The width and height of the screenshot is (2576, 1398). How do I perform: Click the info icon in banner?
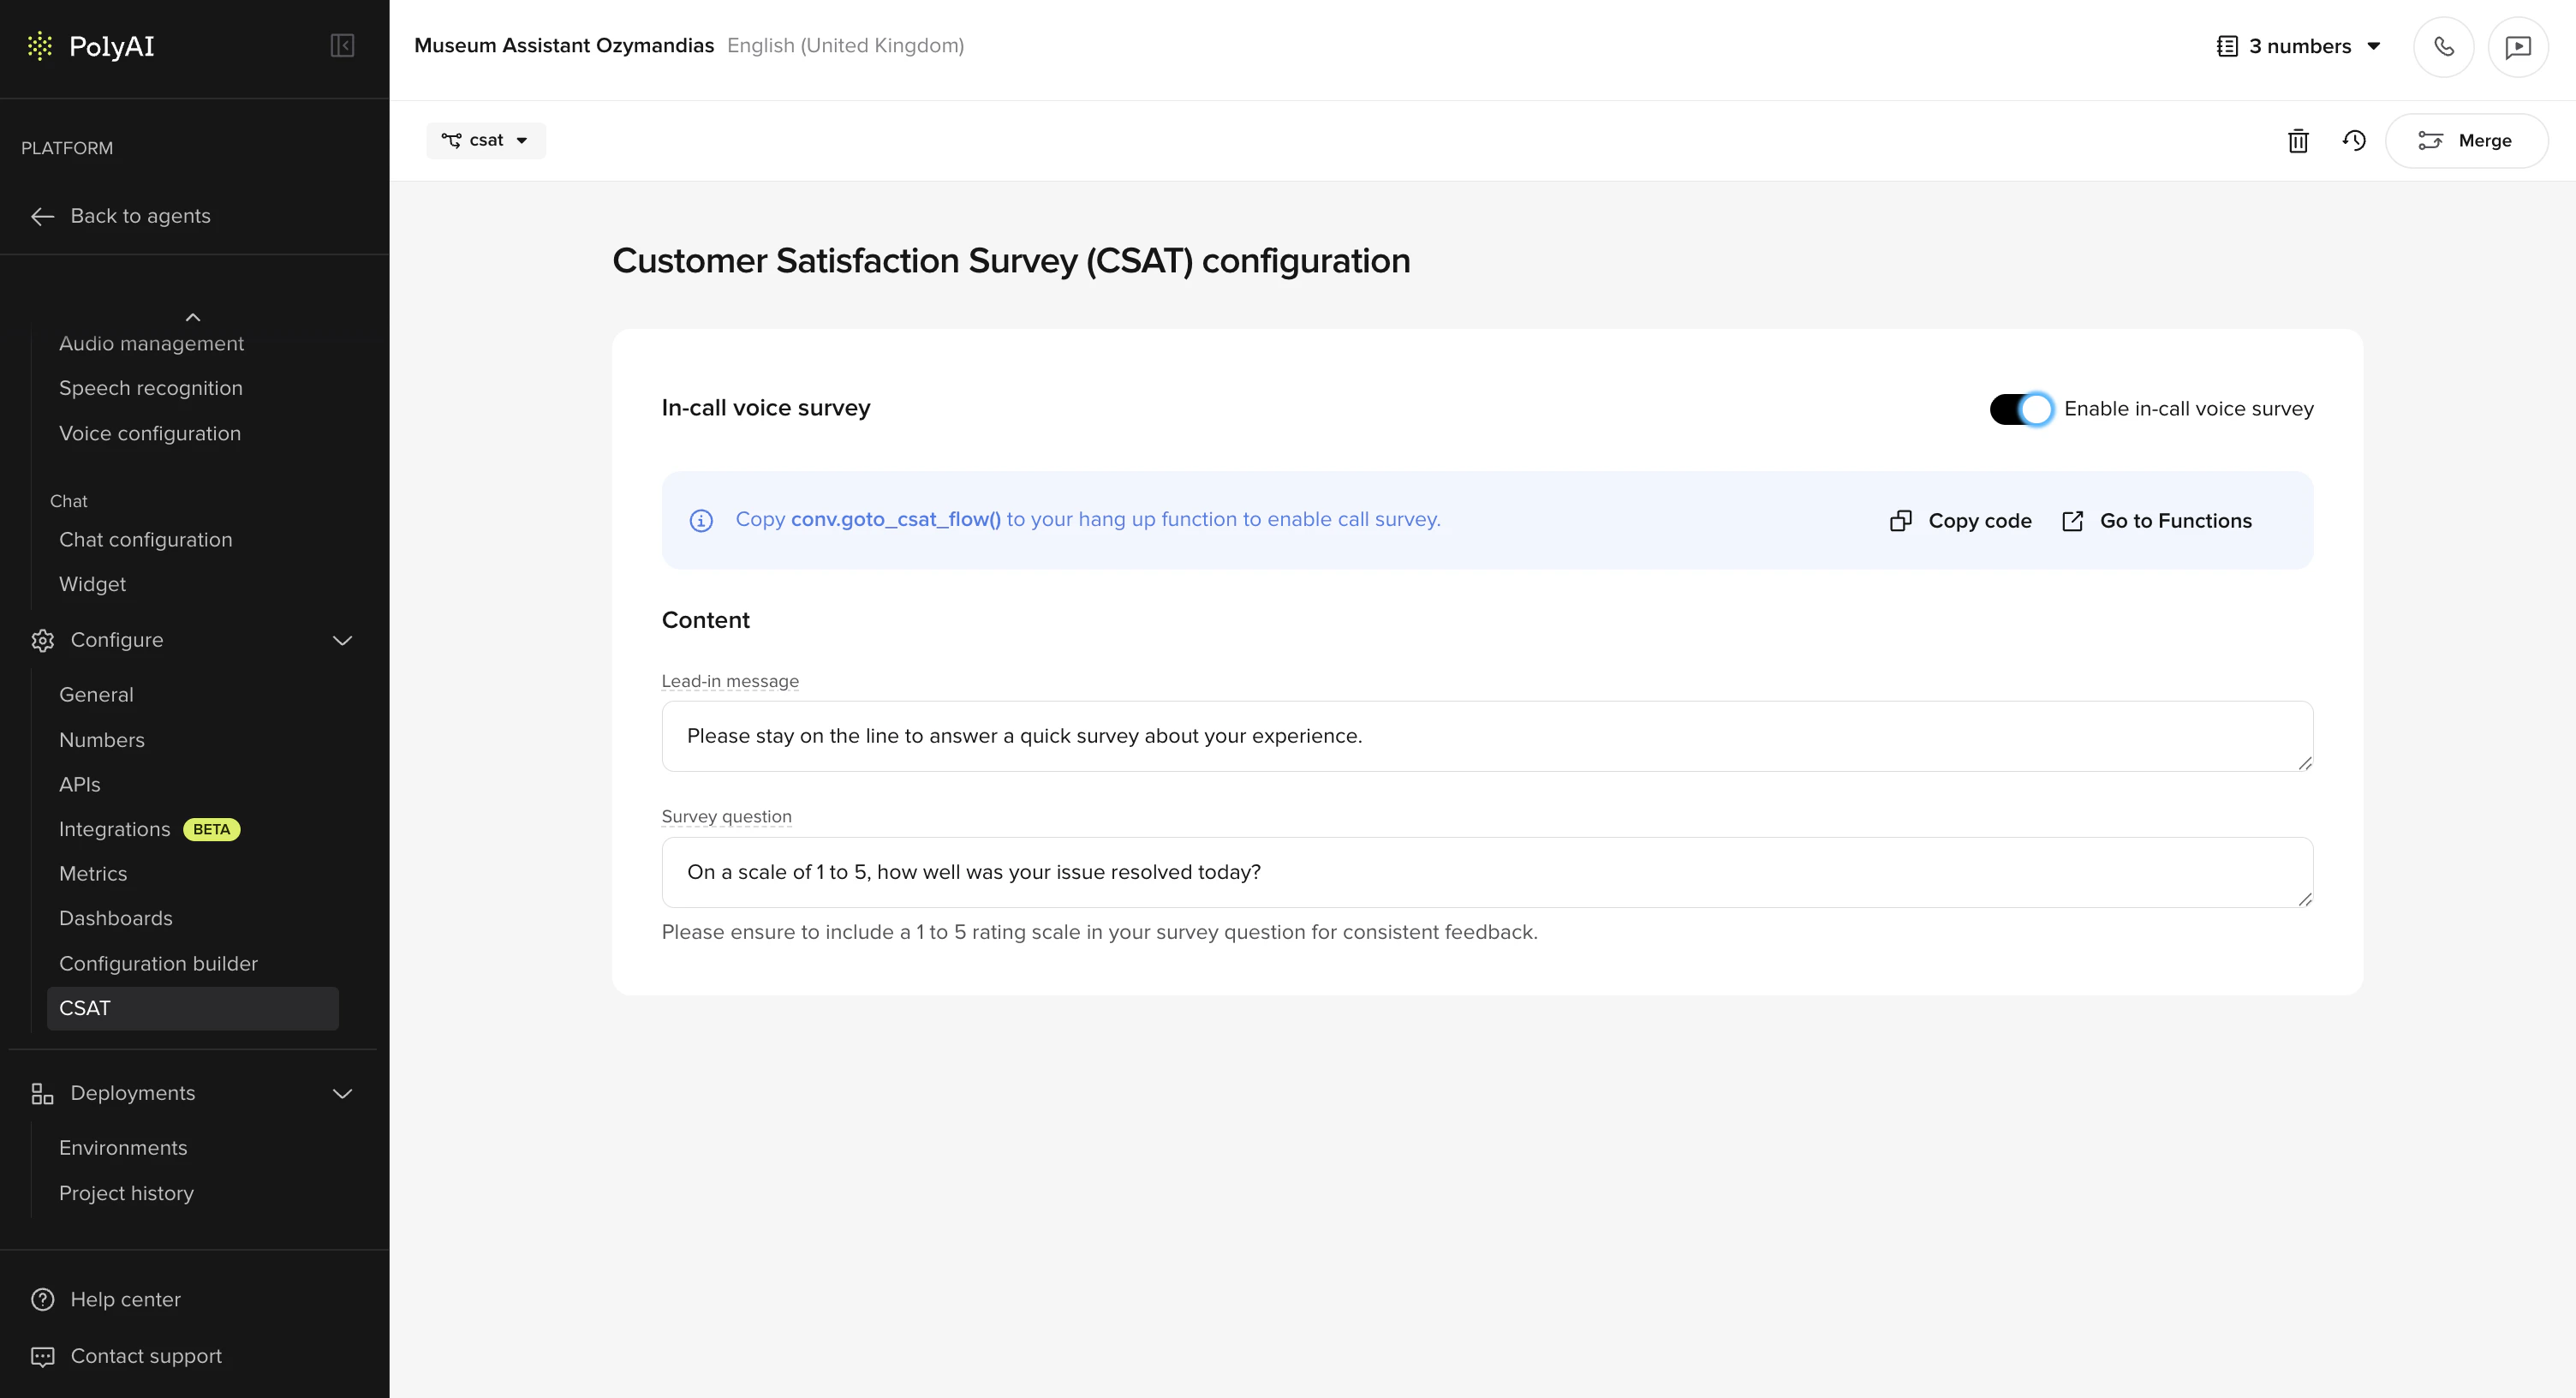click(701, 521)
